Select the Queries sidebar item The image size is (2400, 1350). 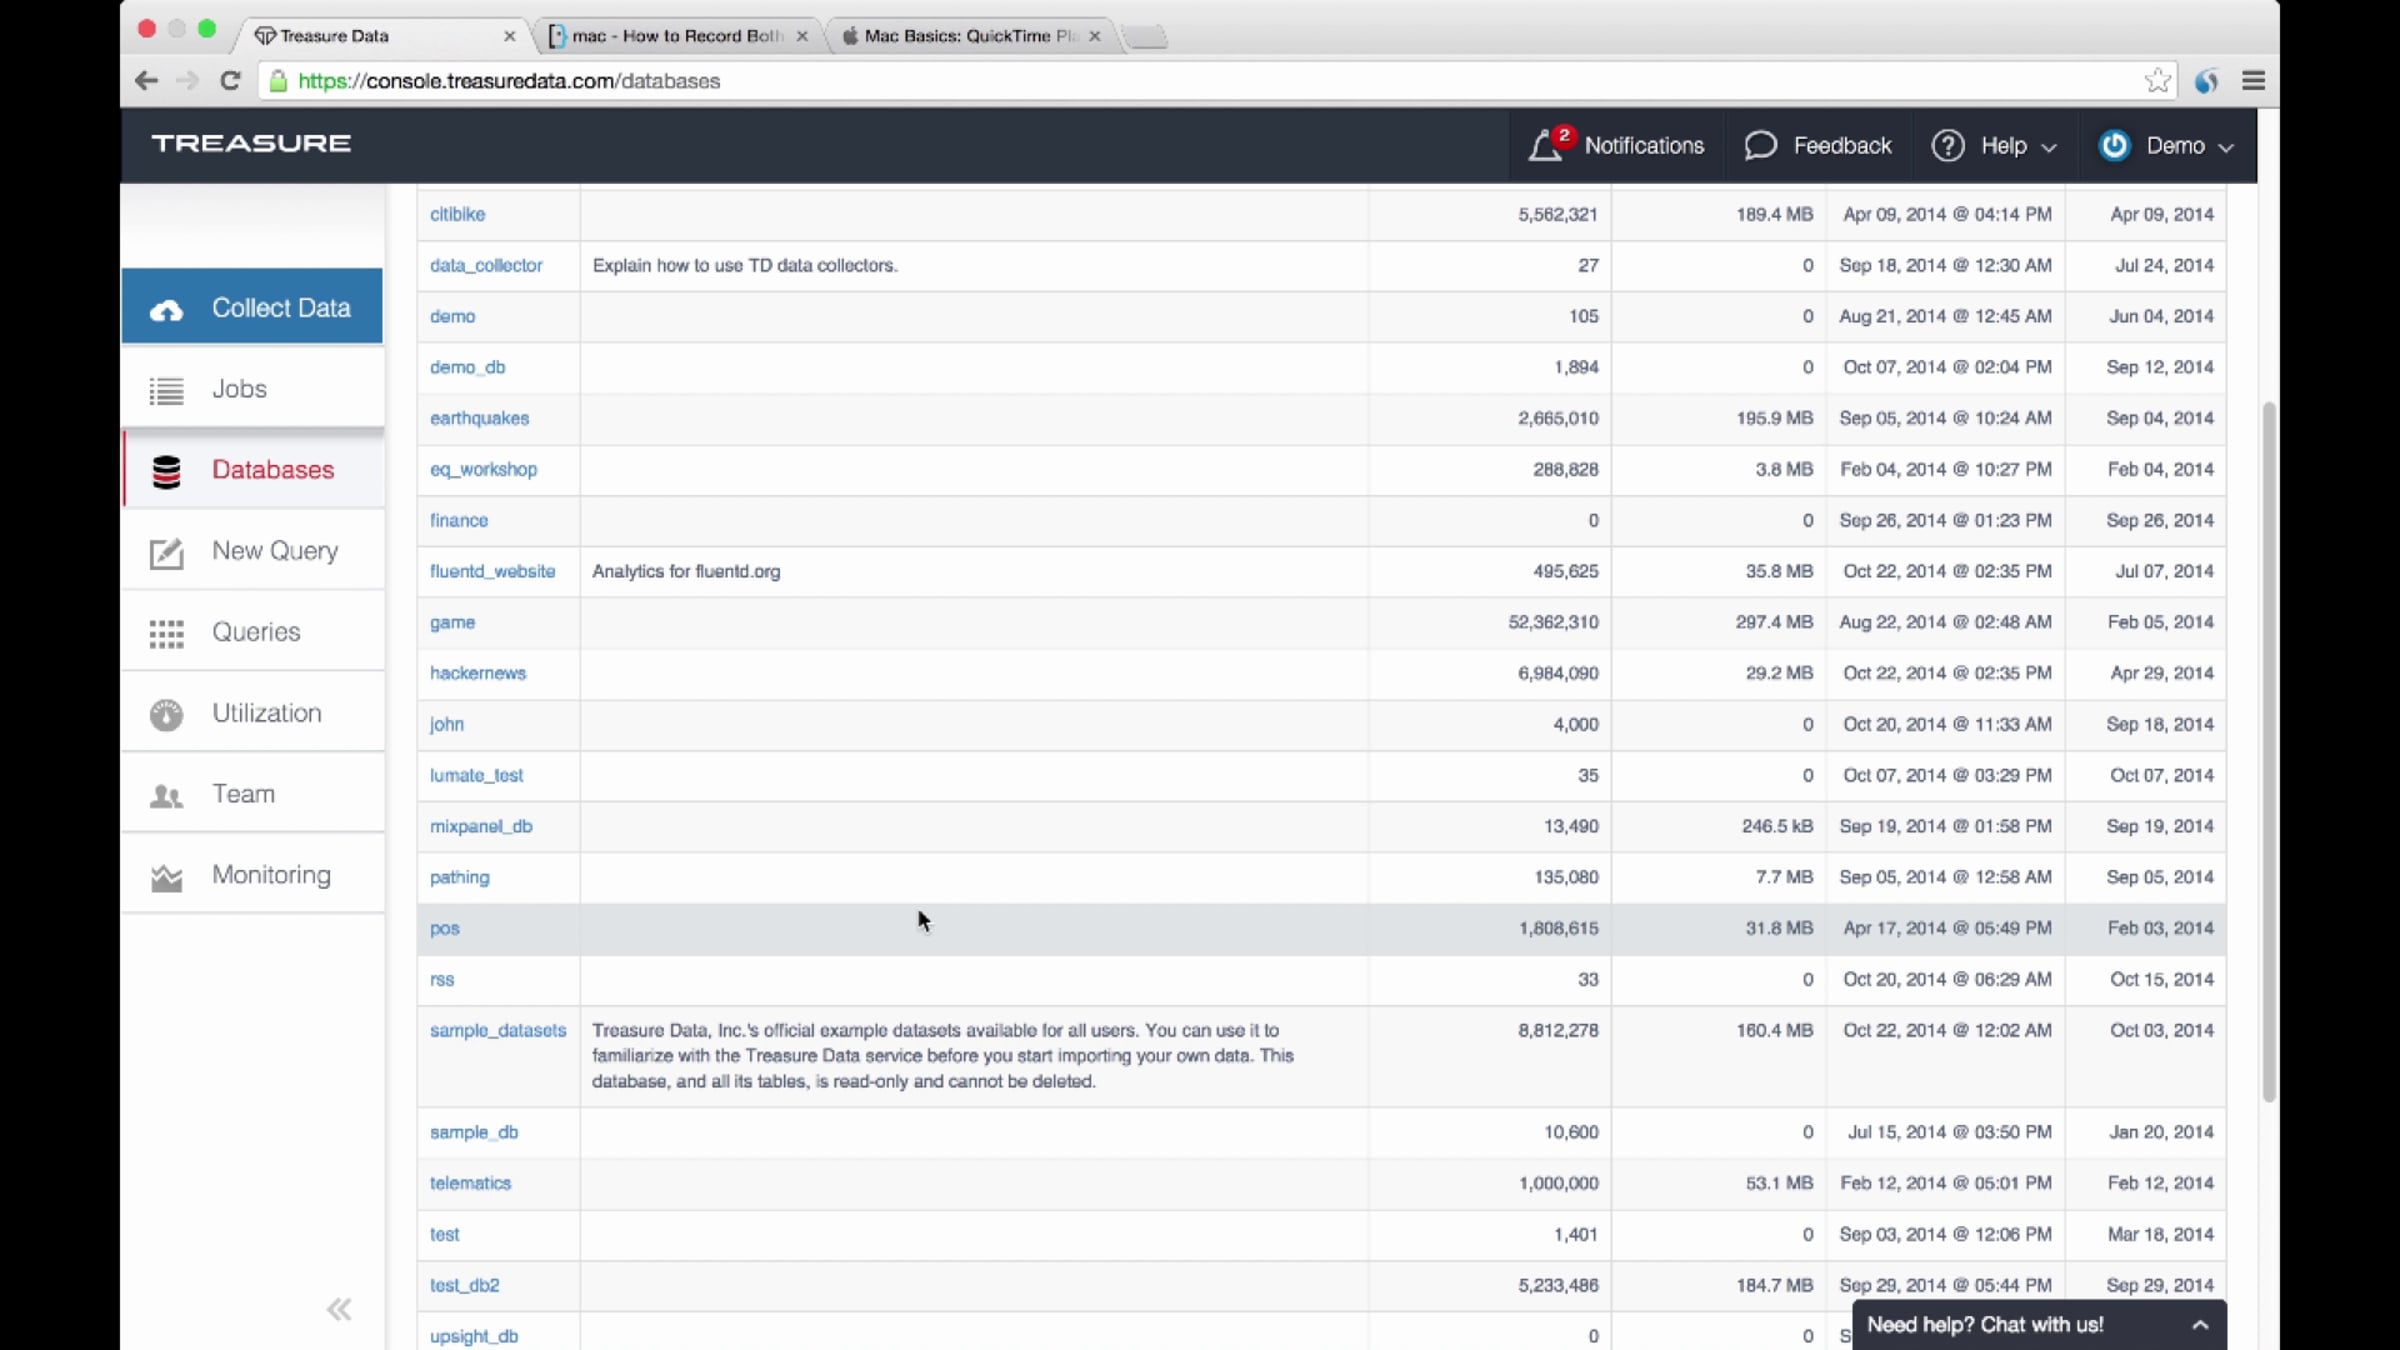point(255,632)
